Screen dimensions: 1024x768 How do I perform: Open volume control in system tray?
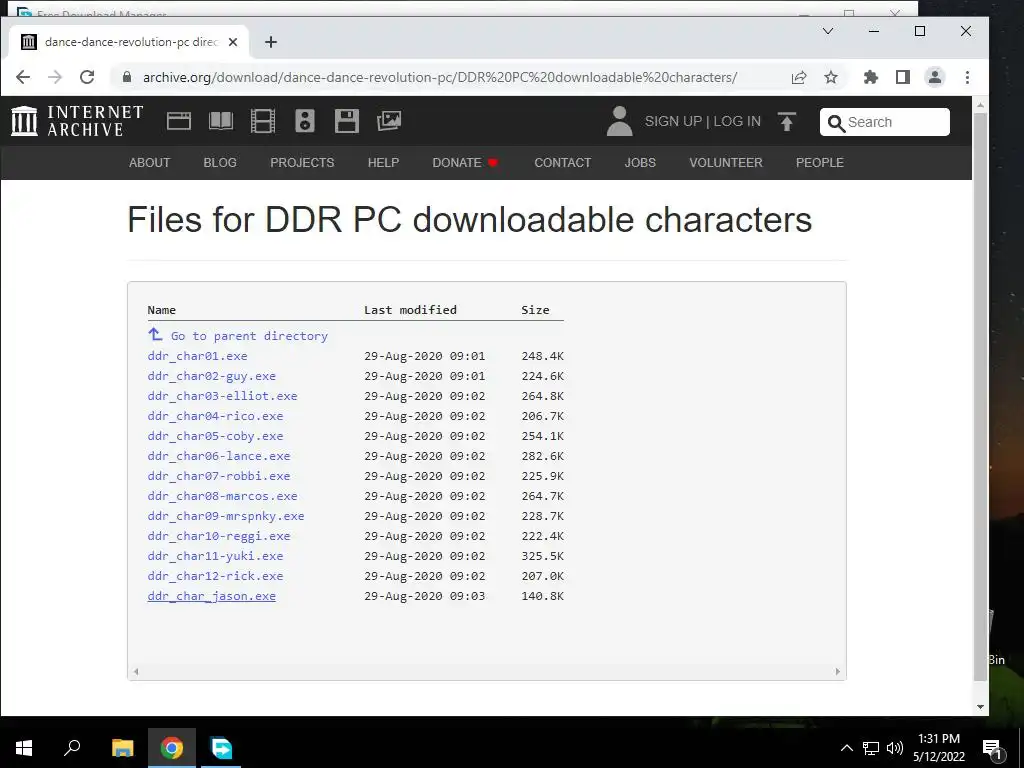(895, 748)
